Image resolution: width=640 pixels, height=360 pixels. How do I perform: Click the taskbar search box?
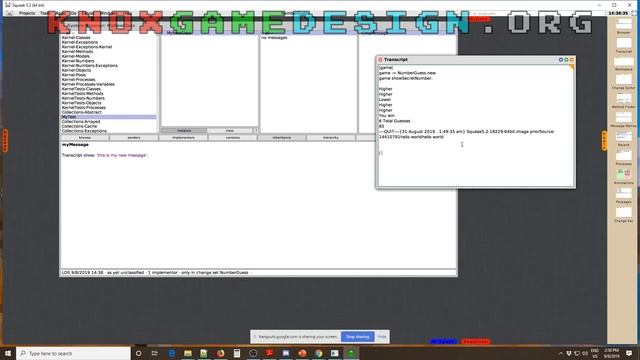73,353
